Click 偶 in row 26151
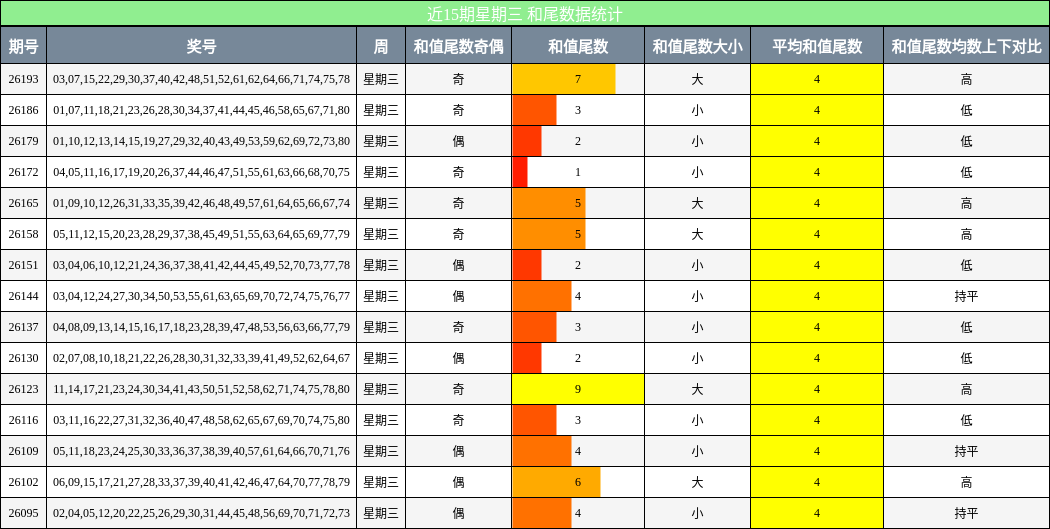1050x529 pixels. point(458,265)
